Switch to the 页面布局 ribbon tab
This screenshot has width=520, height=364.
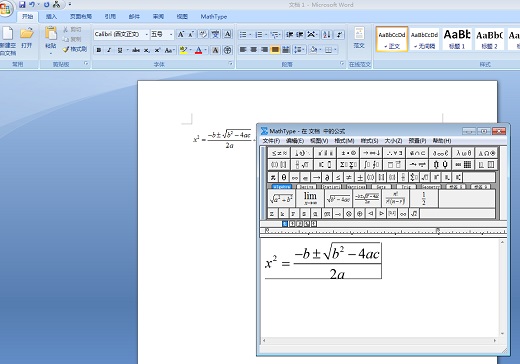(81, 16)
